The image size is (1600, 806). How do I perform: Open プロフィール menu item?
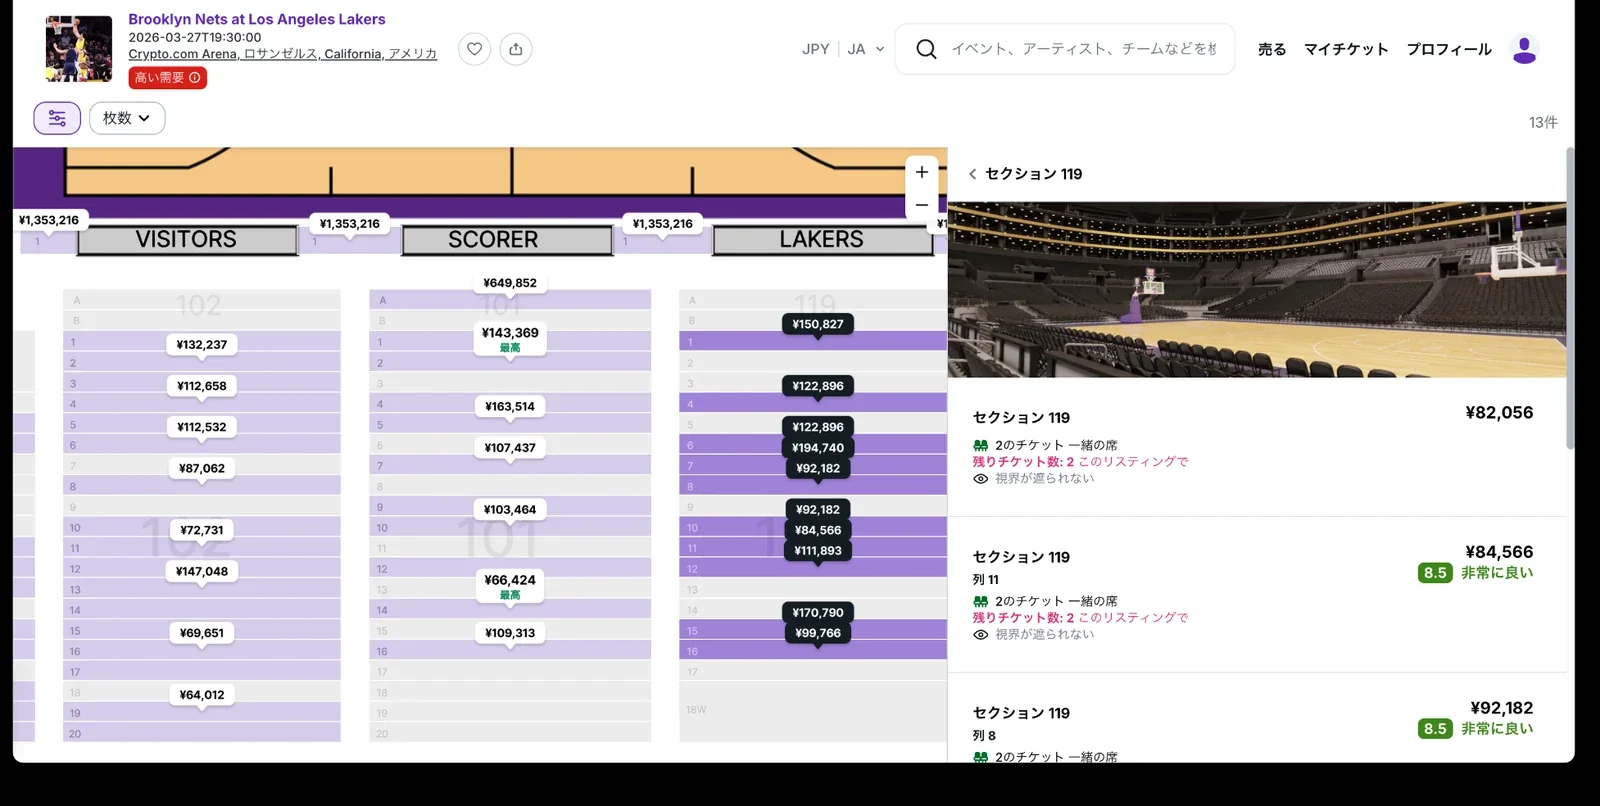coord(1449,49)
